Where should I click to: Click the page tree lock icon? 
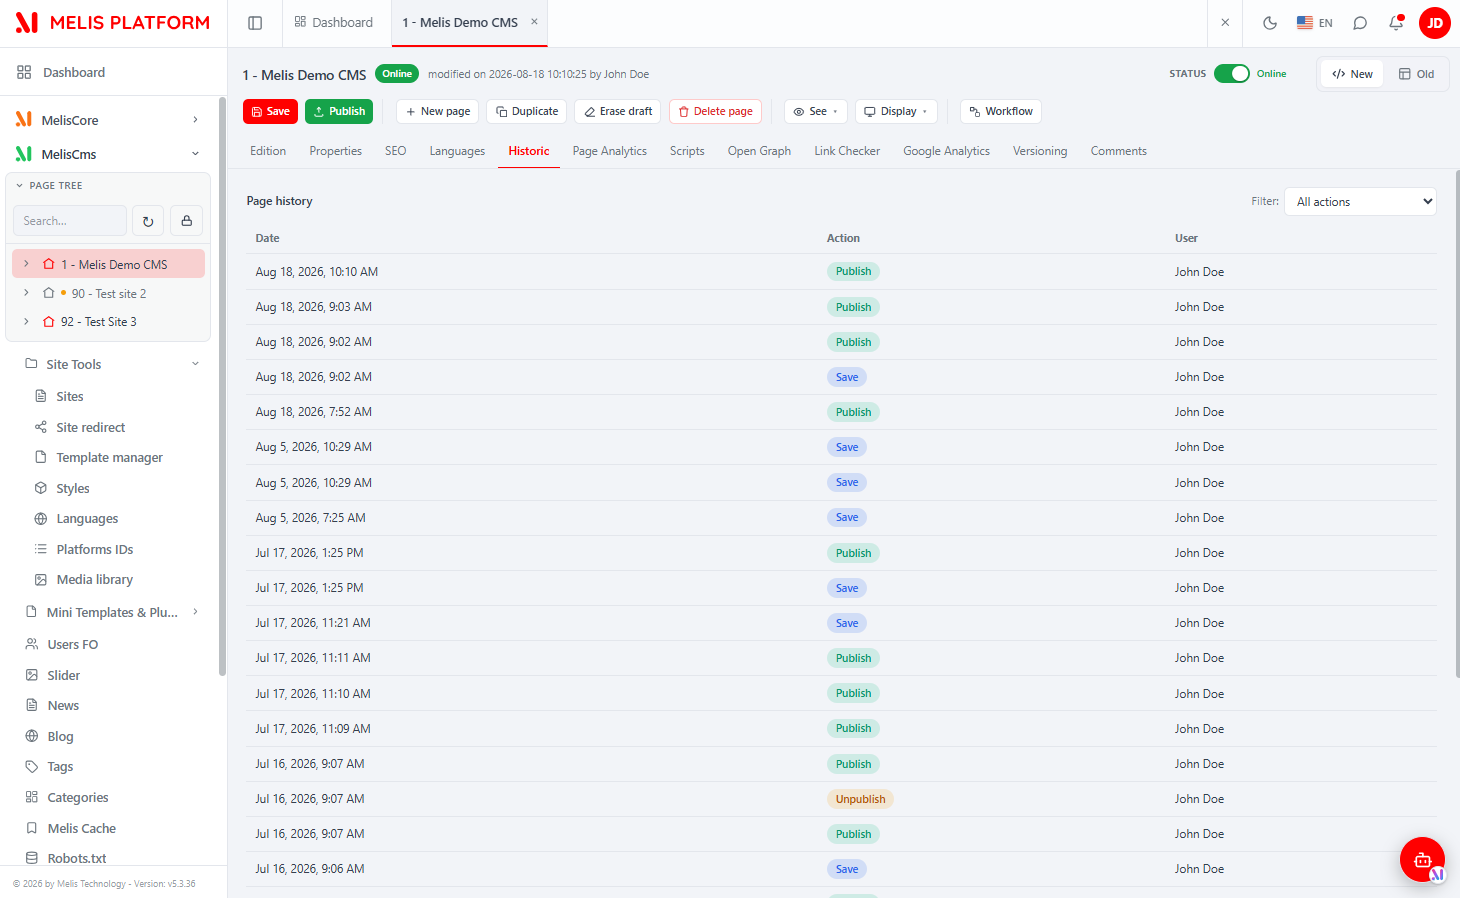click(187, 221)
